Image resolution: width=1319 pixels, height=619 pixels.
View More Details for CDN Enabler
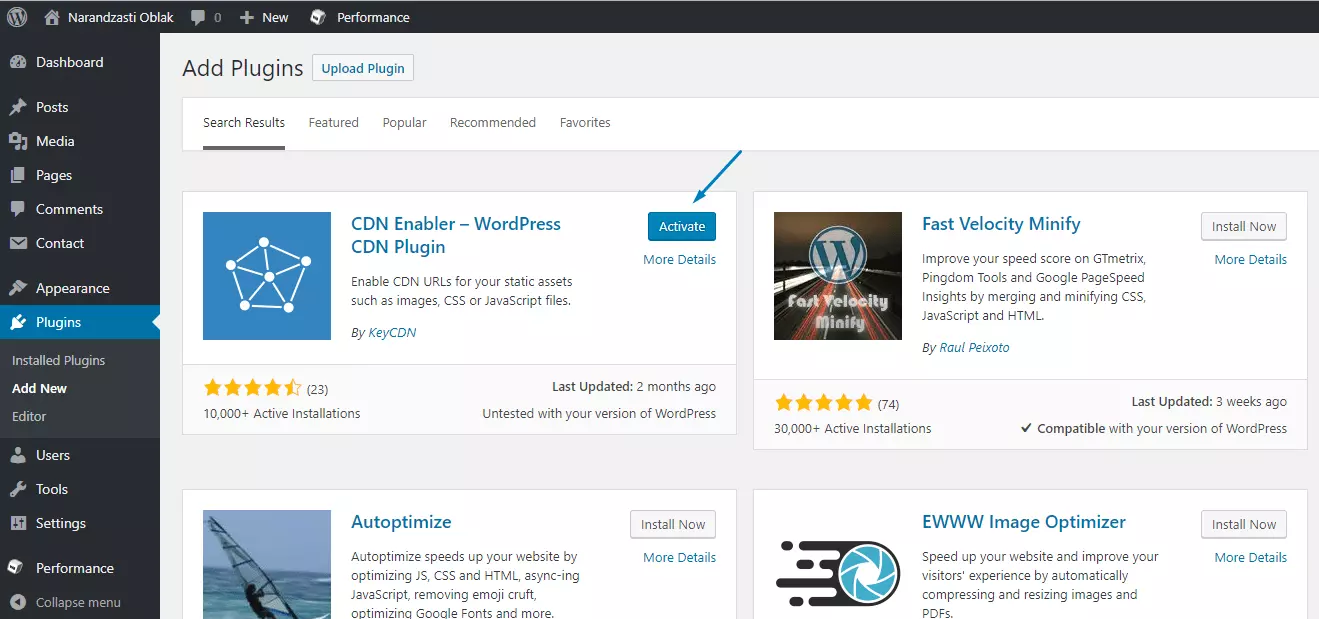[679, 259]
